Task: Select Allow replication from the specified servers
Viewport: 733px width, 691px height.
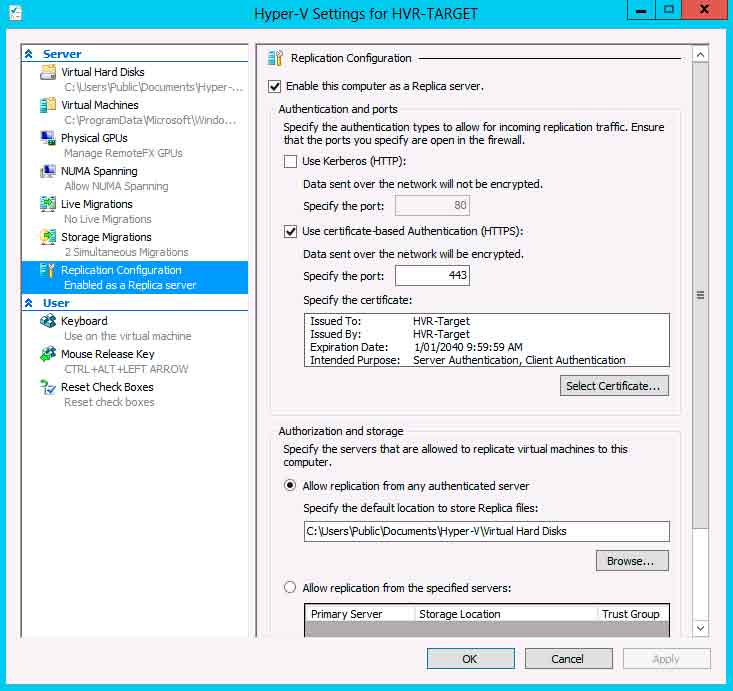Action: click(290, 587)
